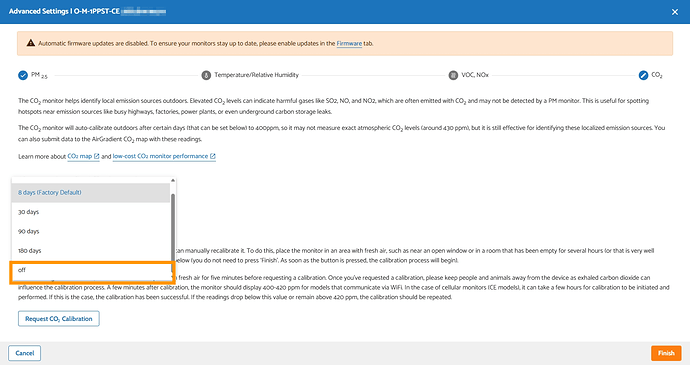Click the Request CO2 Calibration button

point(59,319)
